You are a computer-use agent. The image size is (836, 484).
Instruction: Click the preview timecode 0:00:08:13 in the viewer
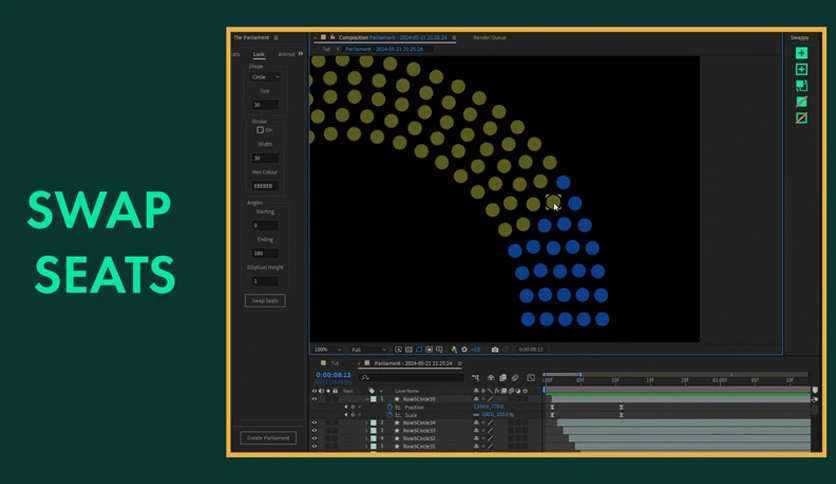(x=531, y=350)
